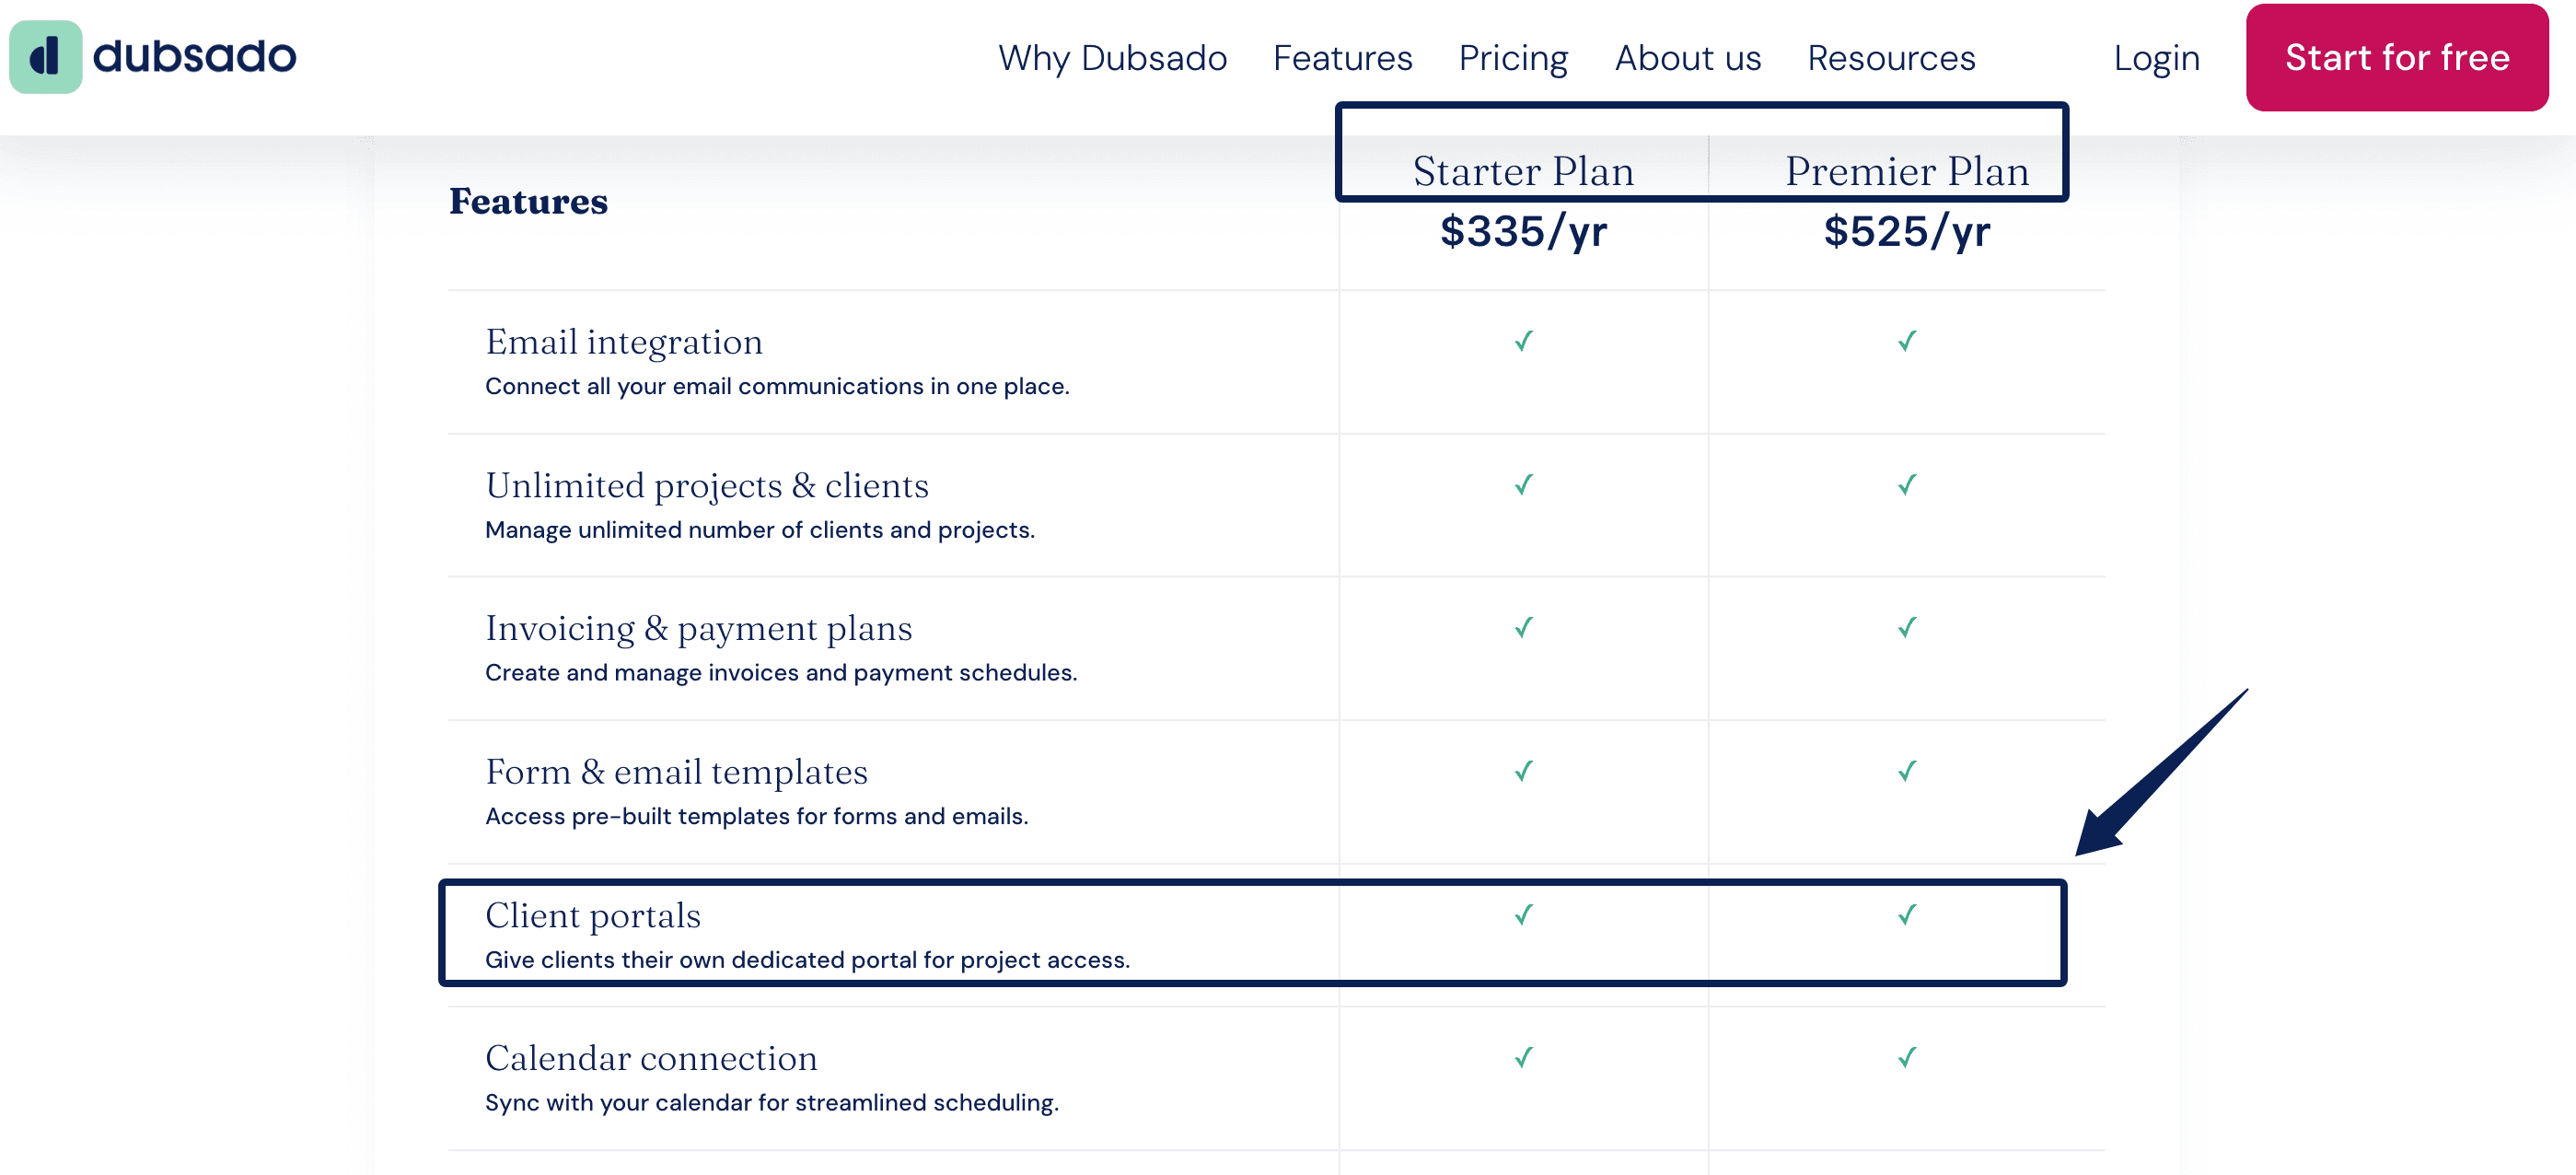Click Form & email templates title
Screen dimensions: 2576x1175
pos(676,772)
